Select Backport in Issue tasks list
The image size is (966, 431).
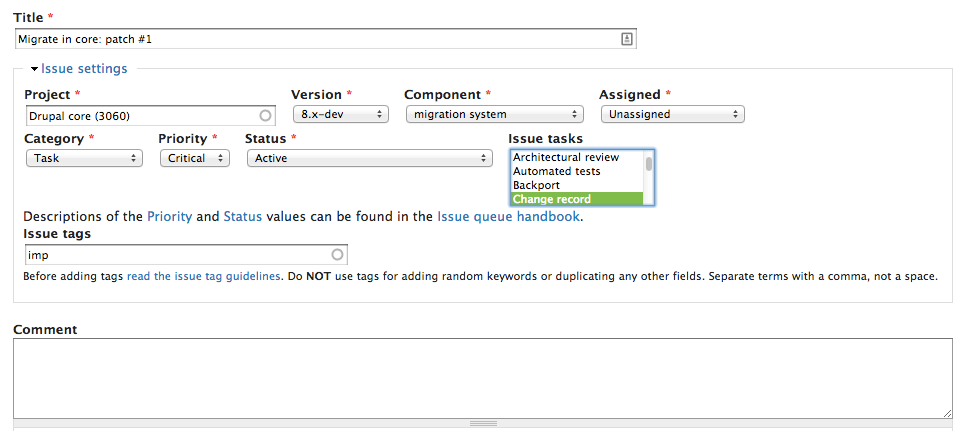coord(577,185)
